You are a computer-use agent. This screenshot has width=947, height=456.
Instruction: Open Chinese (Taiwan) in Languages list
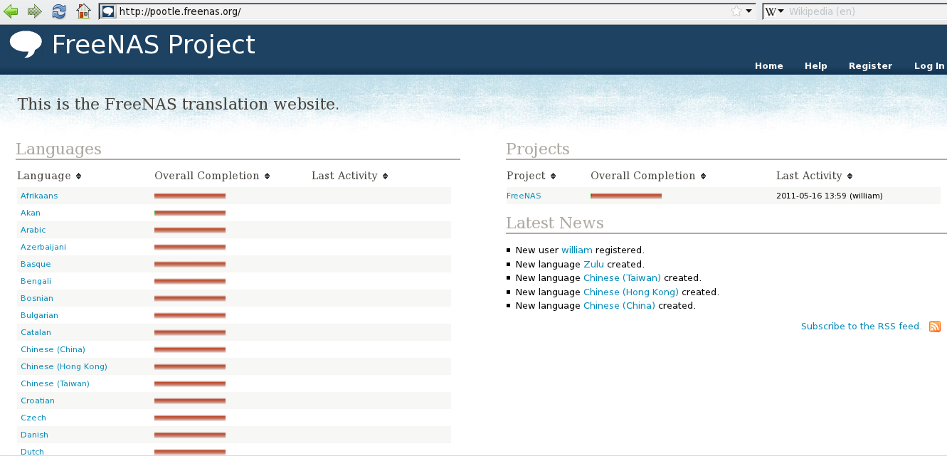coord(55,384)
